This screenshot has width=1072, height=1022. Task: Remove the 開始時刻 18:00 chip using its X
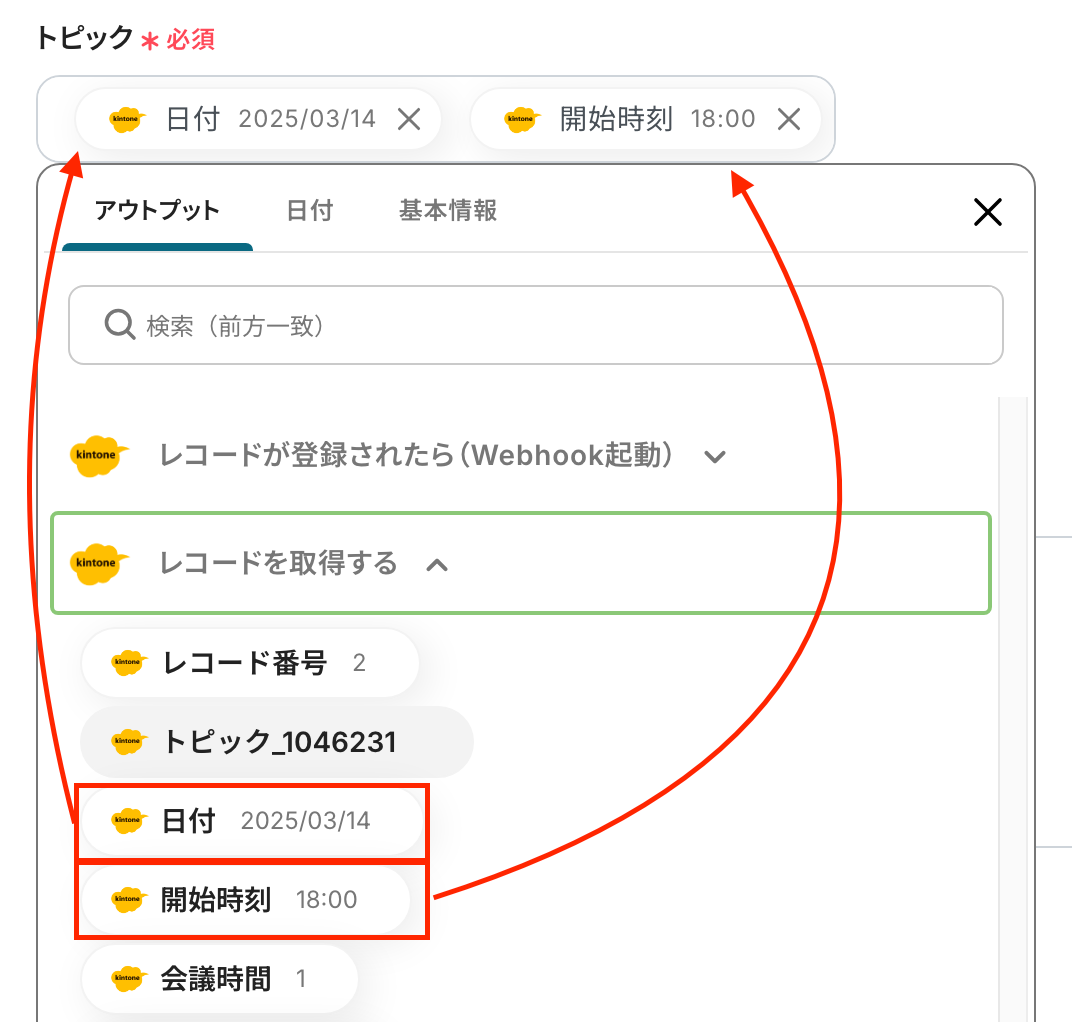point(789,120)
